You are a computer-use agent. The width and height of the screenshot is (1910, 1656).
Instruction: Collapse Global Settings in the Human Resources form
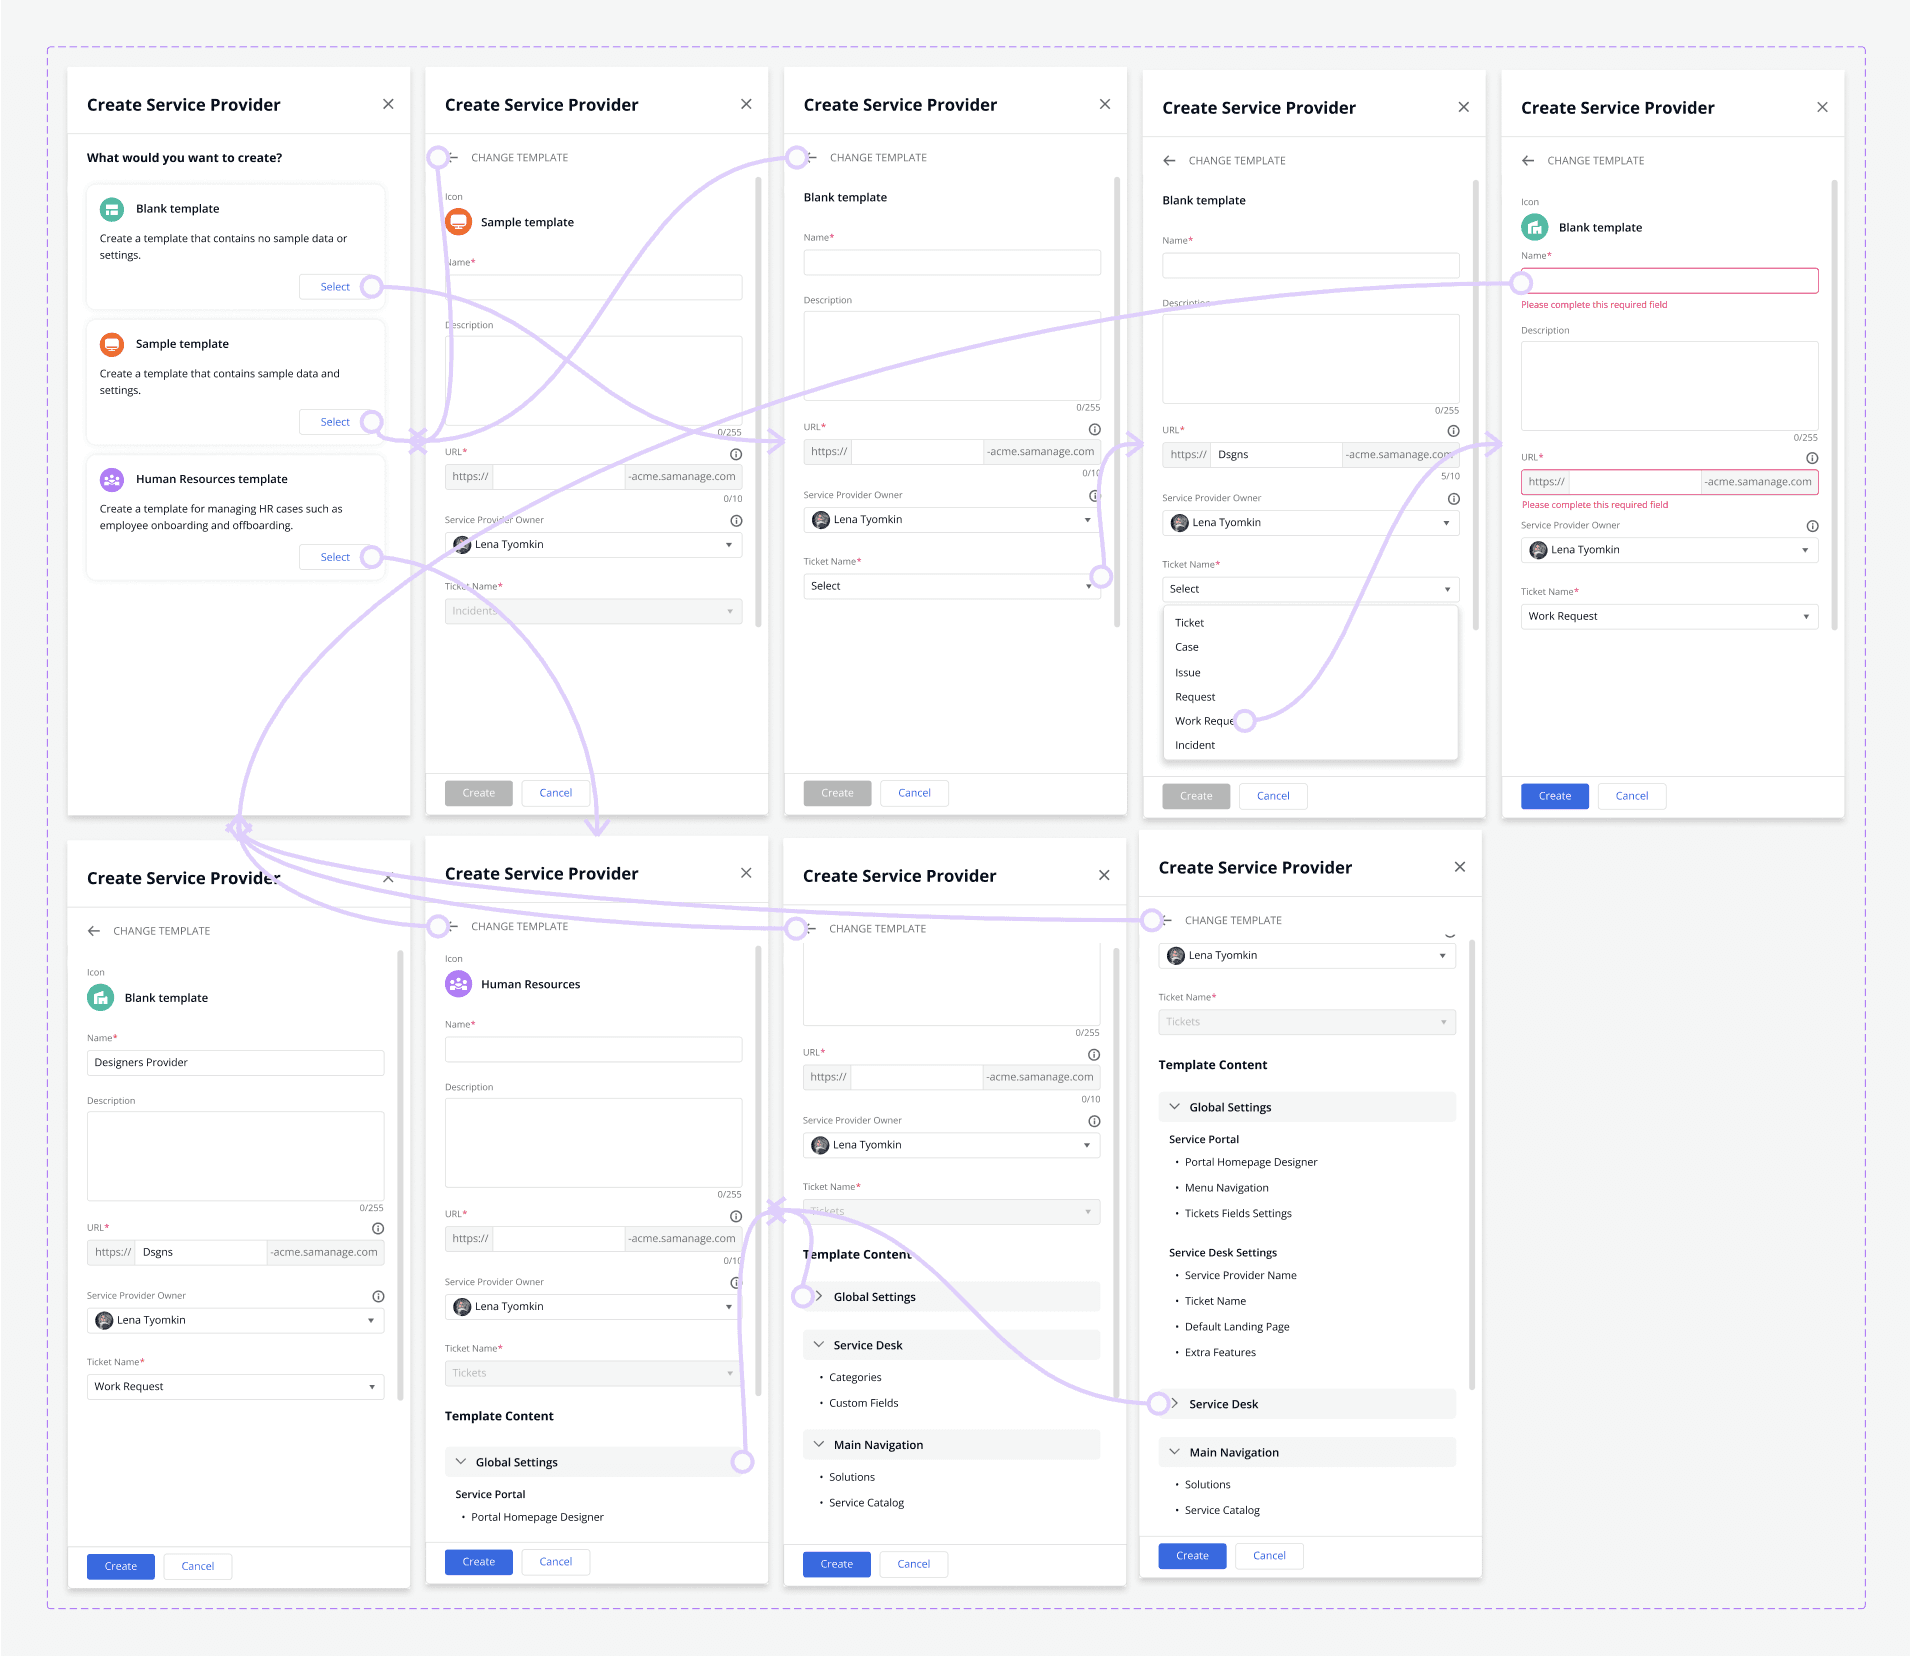pos(461,1462)
